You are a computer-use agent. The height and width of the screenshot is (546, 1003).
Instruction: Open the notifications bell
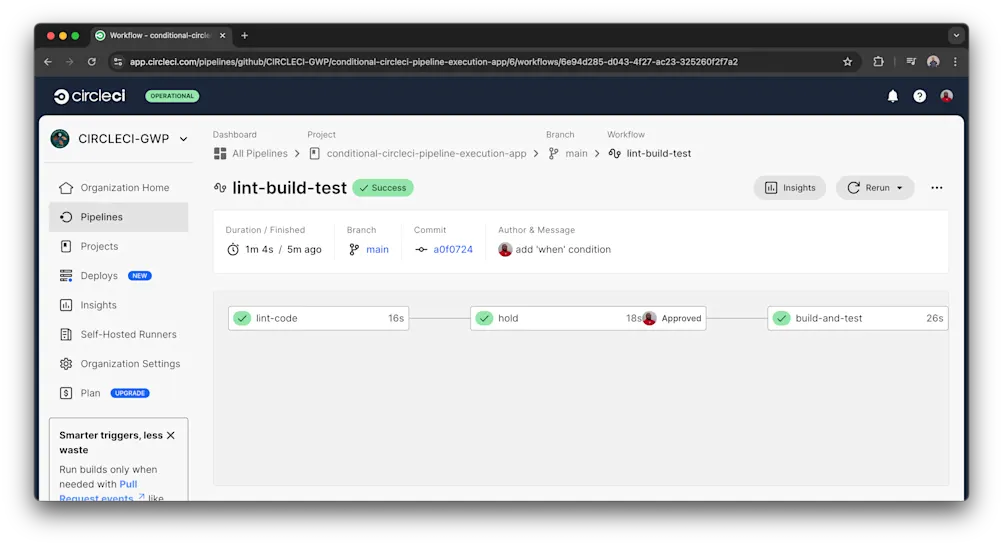(x=892, y=96)
